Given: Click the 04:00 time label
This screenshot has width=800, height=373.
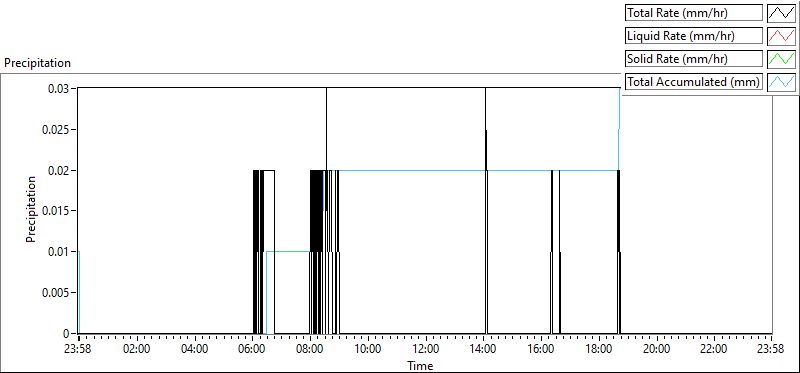Looking at the screenshot, I should (x=194, y=350).
